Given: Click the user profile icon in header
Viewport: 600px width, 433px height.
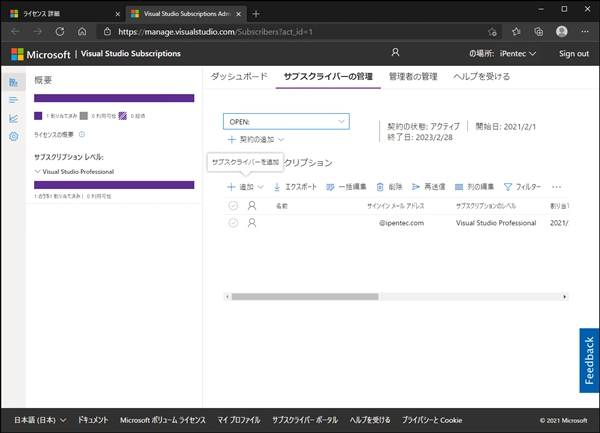Looking at the screenshot, I should (x=395, y=52).
